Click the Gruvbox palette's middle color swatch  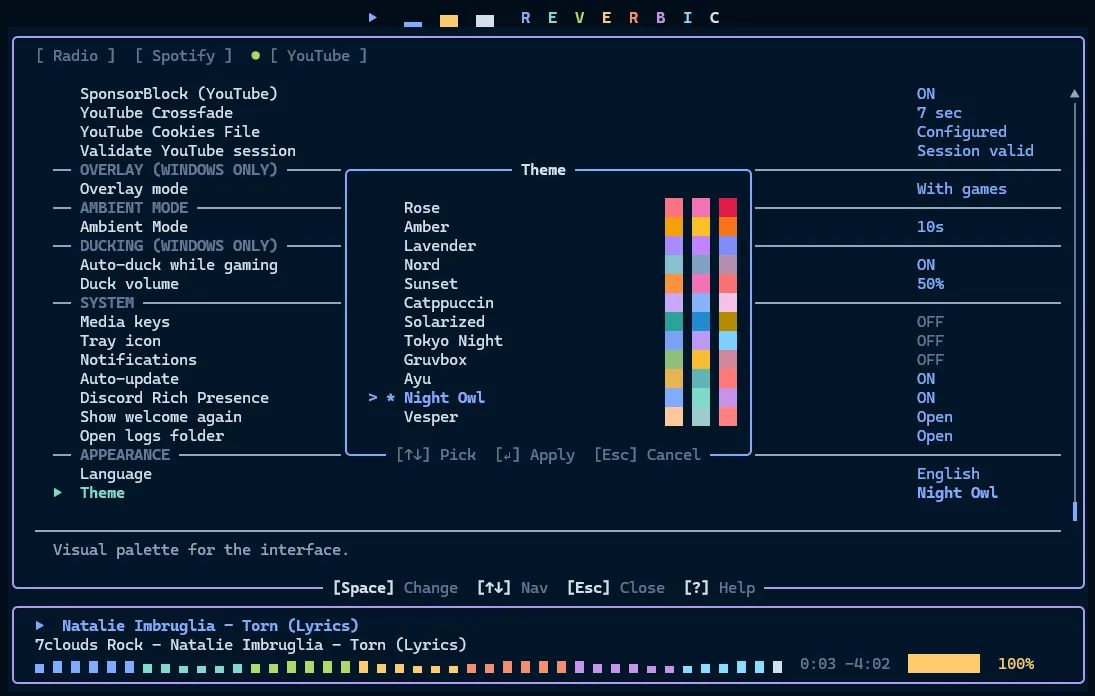coord(700,360)
